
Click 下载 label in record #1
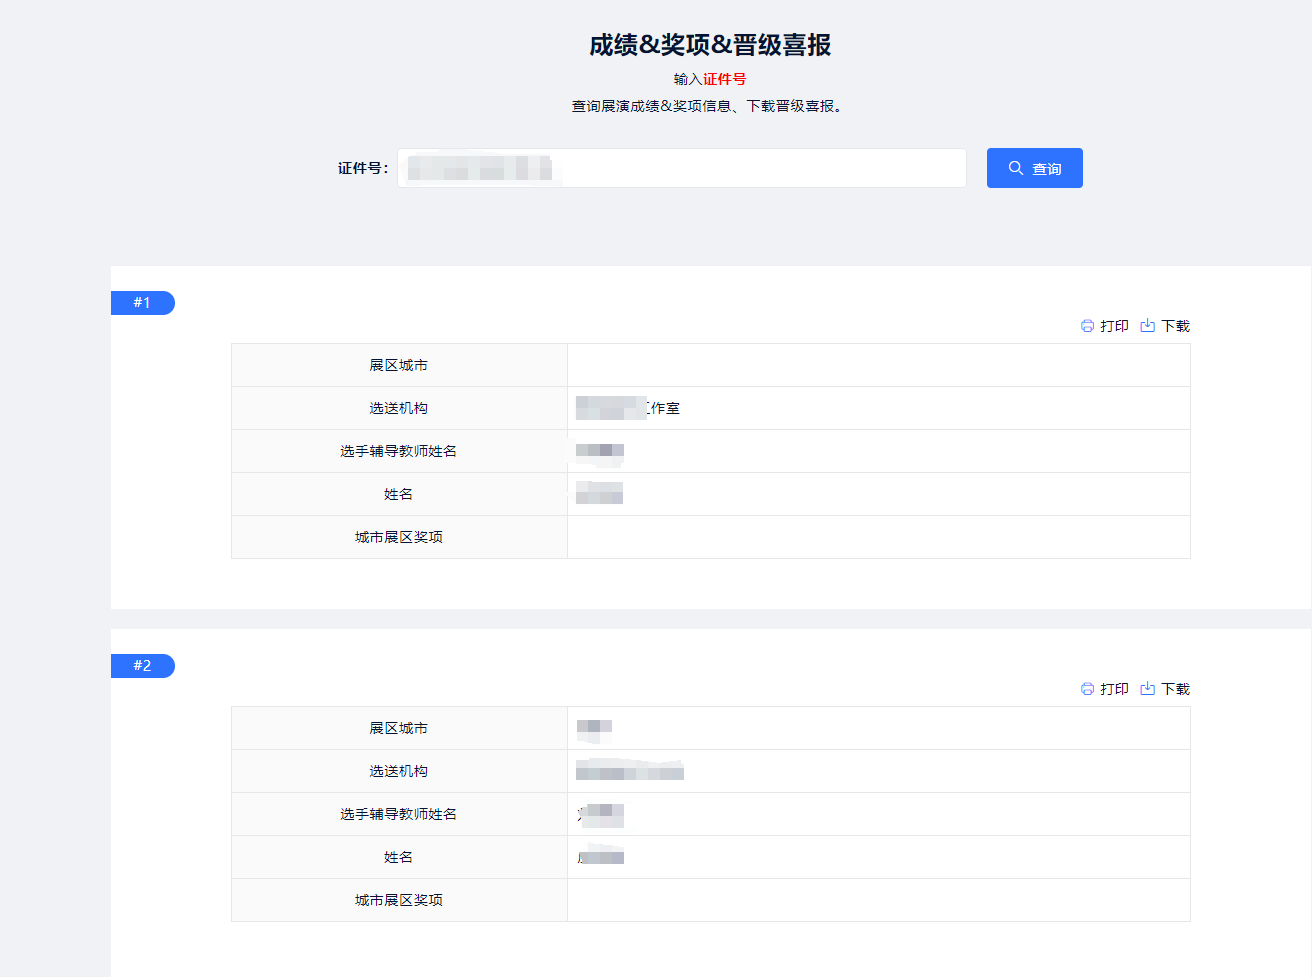pyautogui.click(x=1175, y=326)
